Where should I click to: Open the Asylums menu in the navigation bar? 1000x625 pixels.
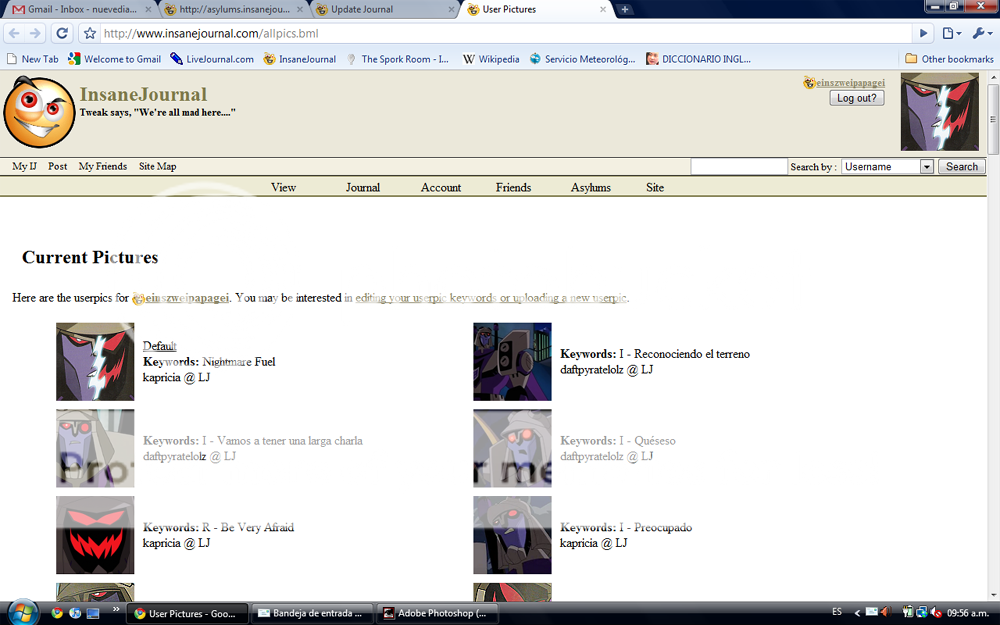coord(590,187)
